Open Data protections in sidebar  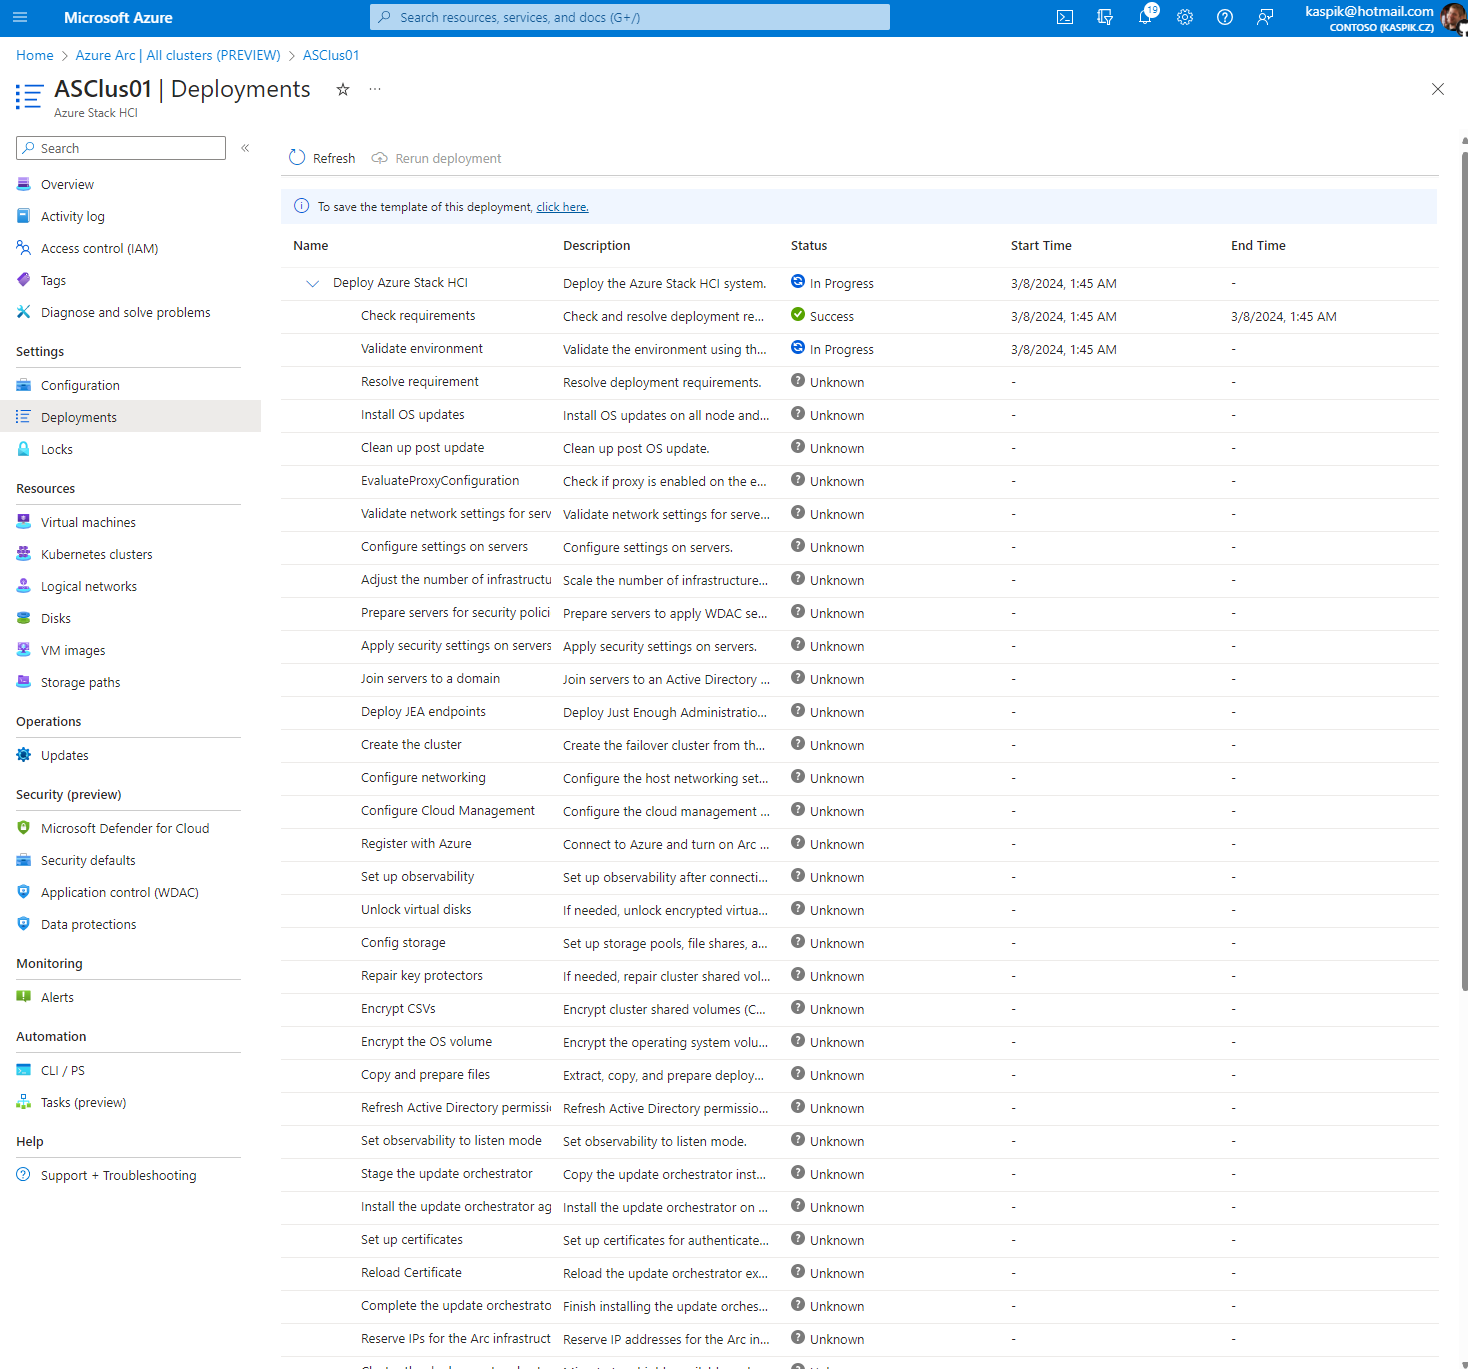tap(88, 924)
